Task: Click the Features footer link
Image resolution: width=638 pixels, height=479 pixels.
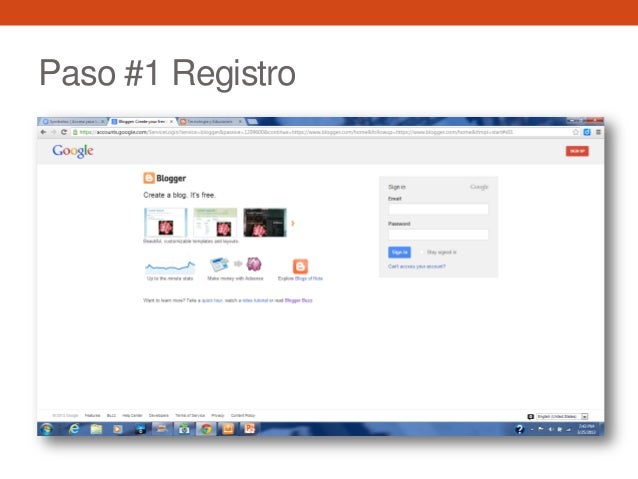Action: [x=92, y=416]
